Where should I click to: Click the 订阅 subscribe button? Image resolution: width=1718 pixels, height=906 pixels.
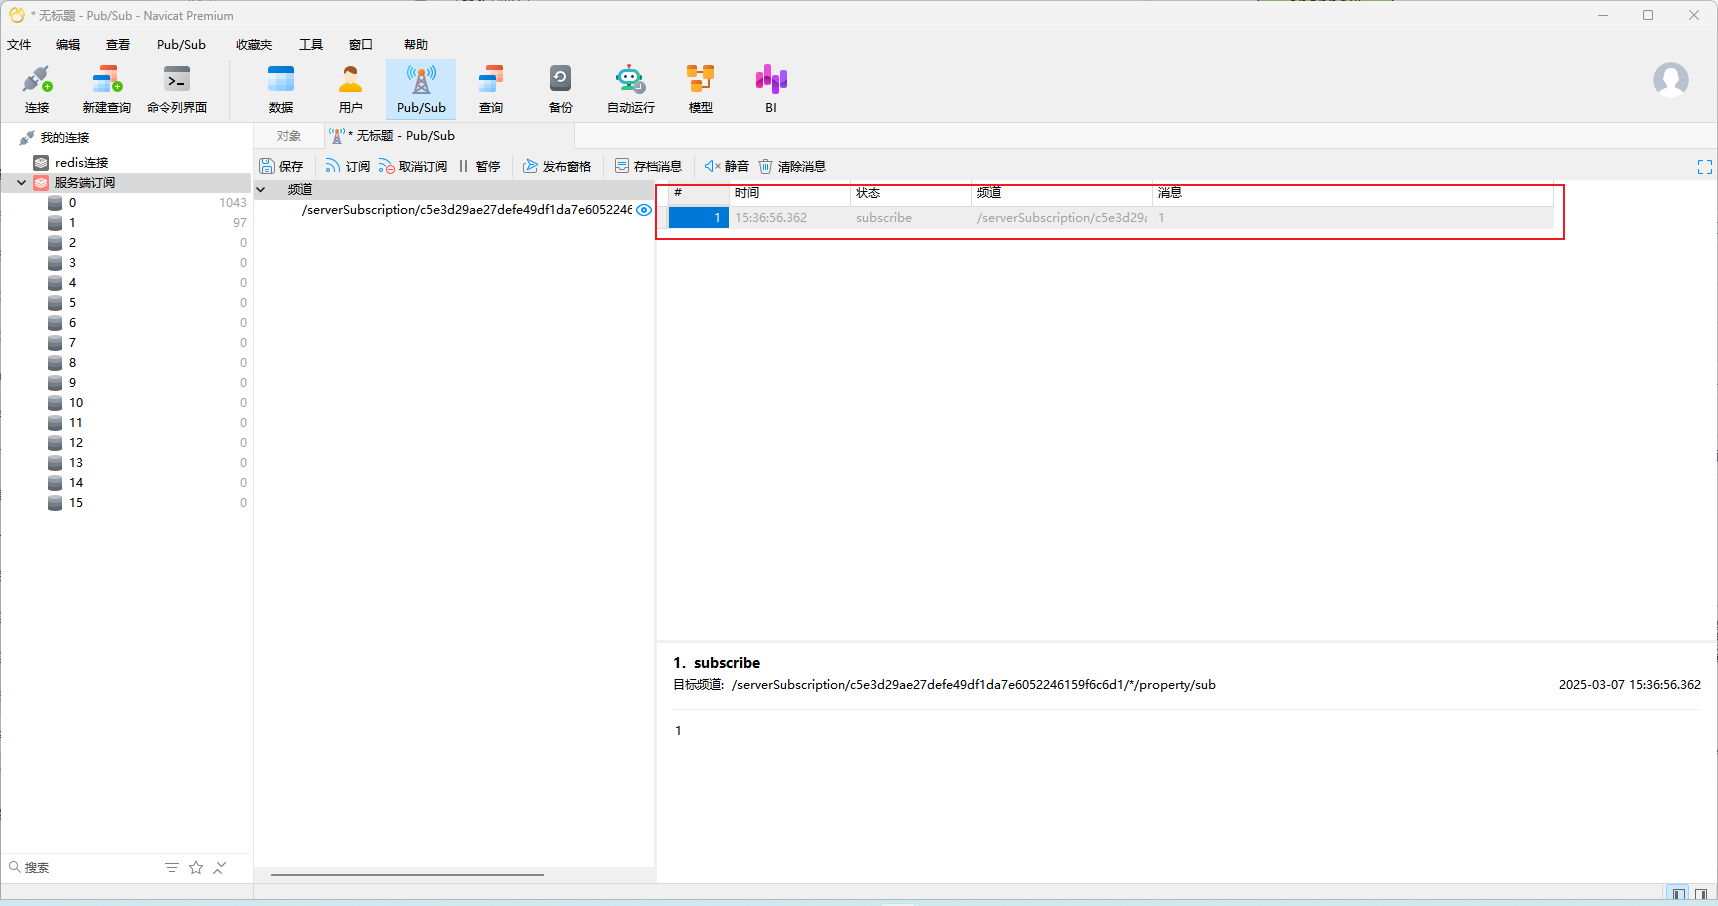347,166
